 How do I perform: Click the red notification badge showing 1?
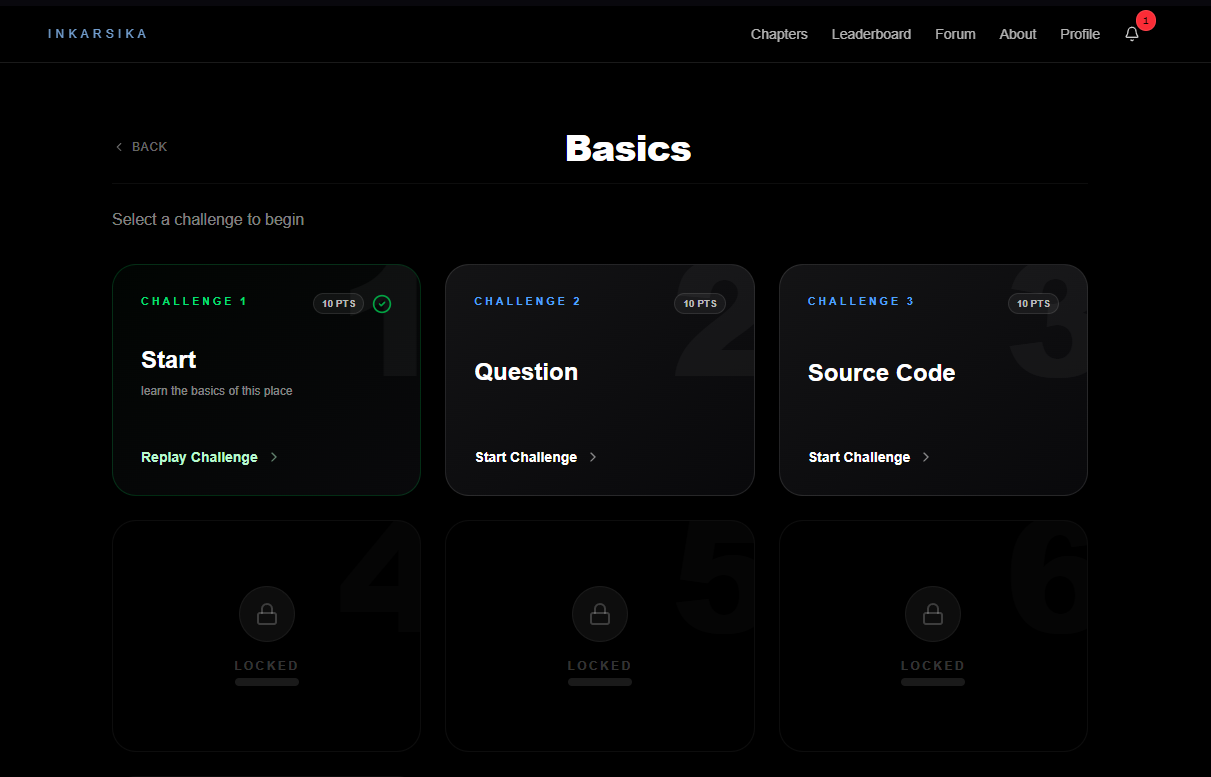1145,20
